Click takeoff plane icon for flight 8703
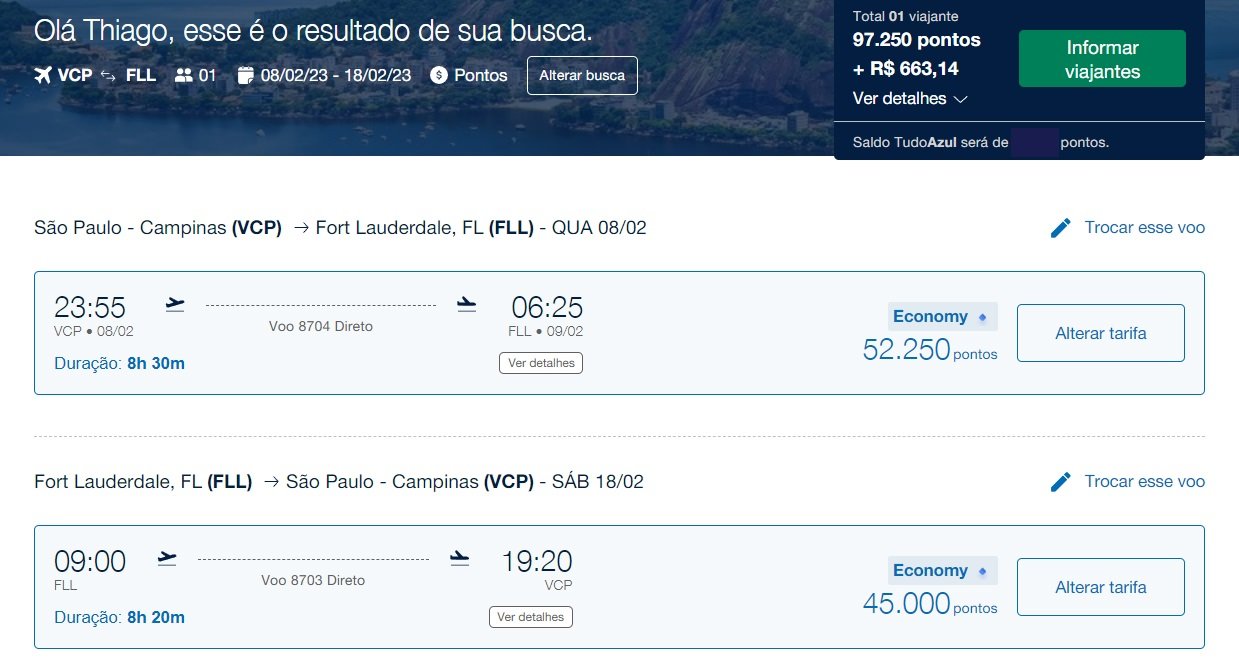Viewport: 1239px width, 663px height. 167,558
